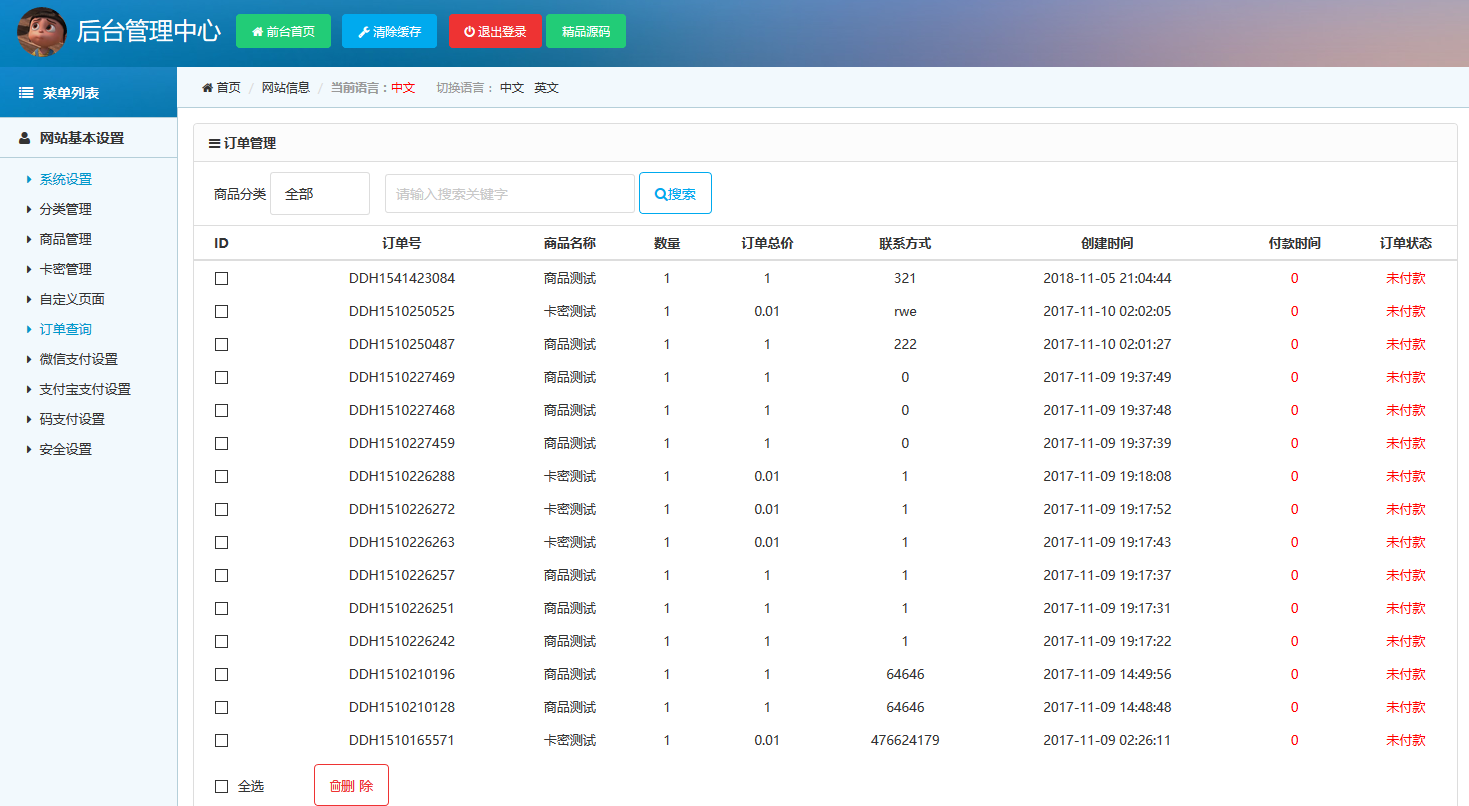Expand the 卡密管理 sidebar arrow
The image size is (1469, 806).
[x=29, y=269]
